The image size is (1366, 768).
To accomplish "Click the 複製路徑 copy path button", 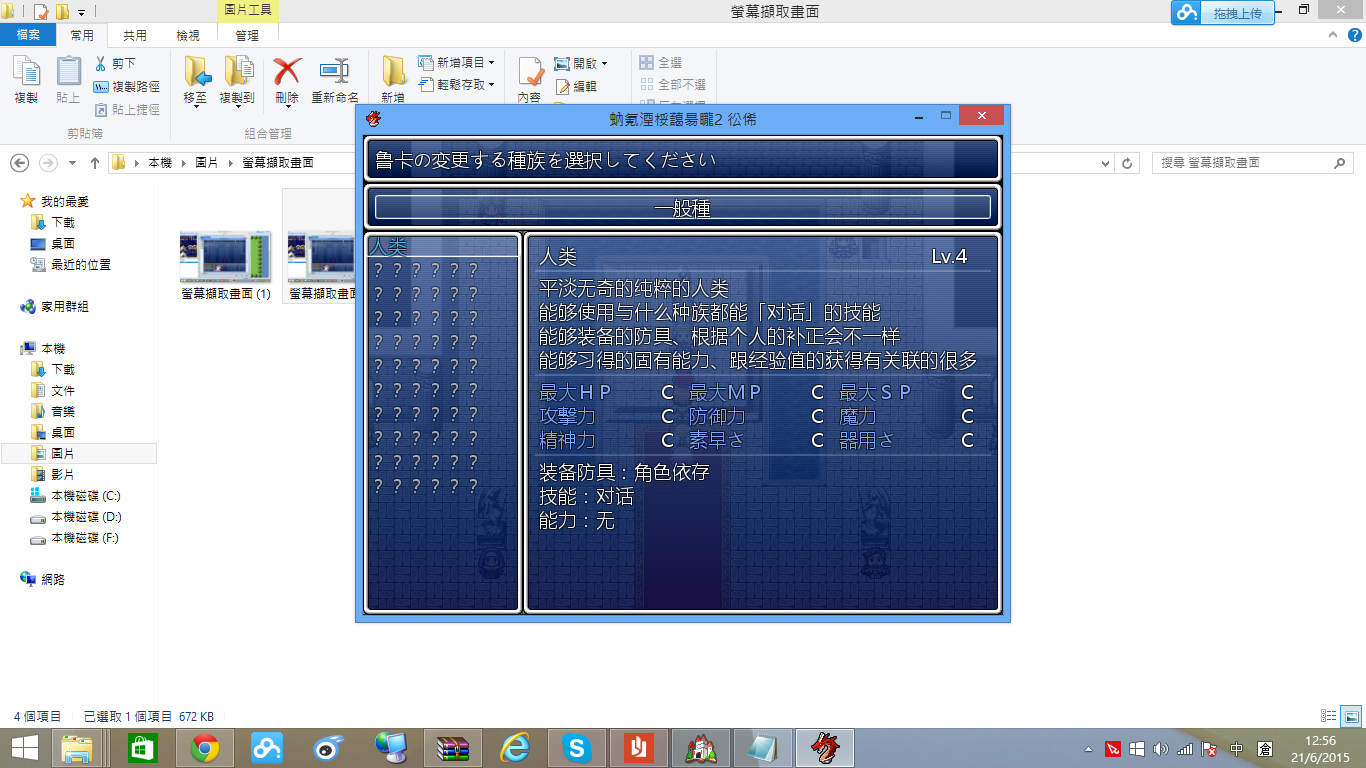I will [127, 87].
